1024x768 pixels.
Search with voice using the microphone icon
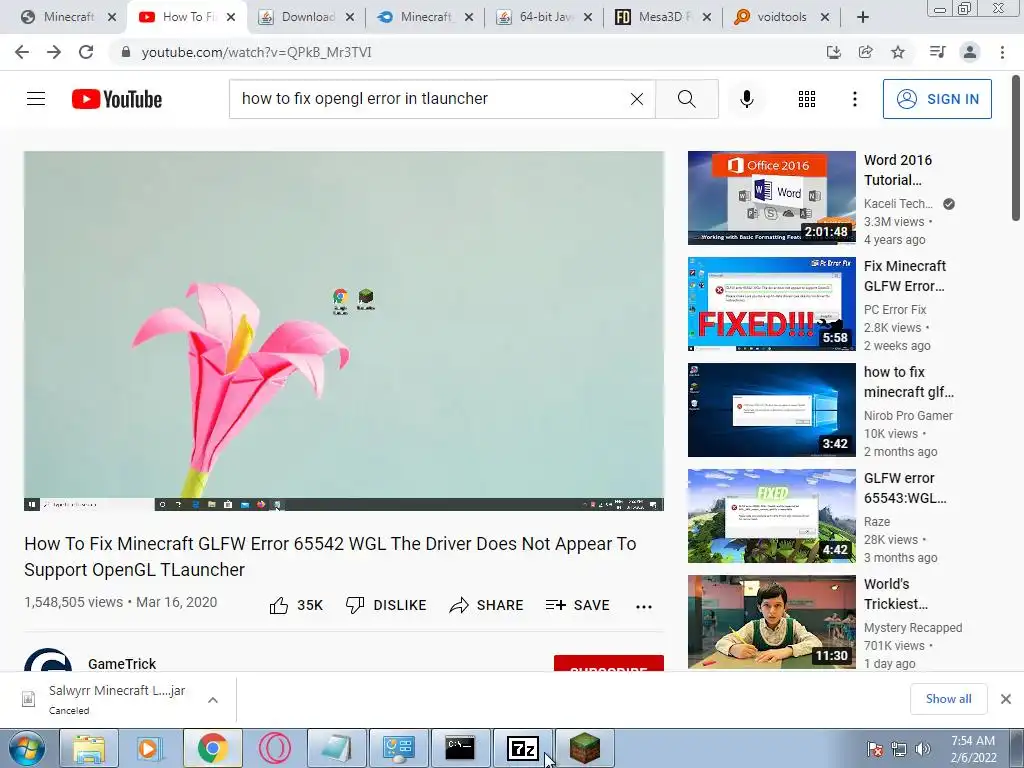tap(747, 99)
